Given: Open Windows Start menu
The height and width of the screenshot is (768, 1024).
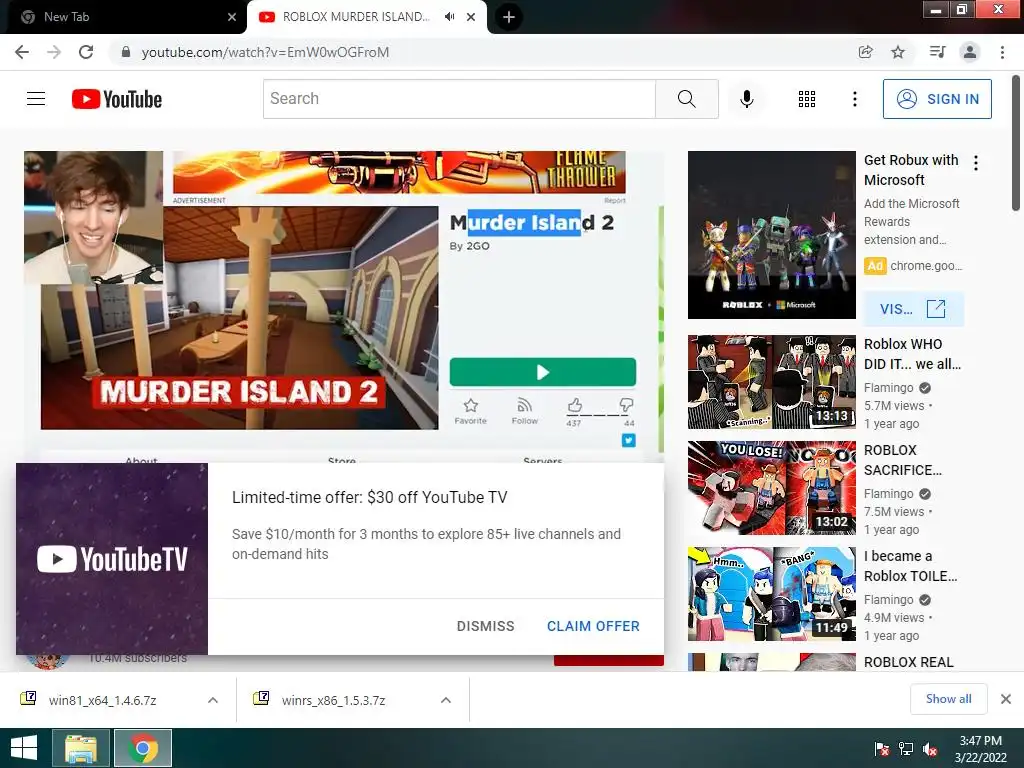Looking at the screenshot, I should pyautogui.click(x=24, y=748).
